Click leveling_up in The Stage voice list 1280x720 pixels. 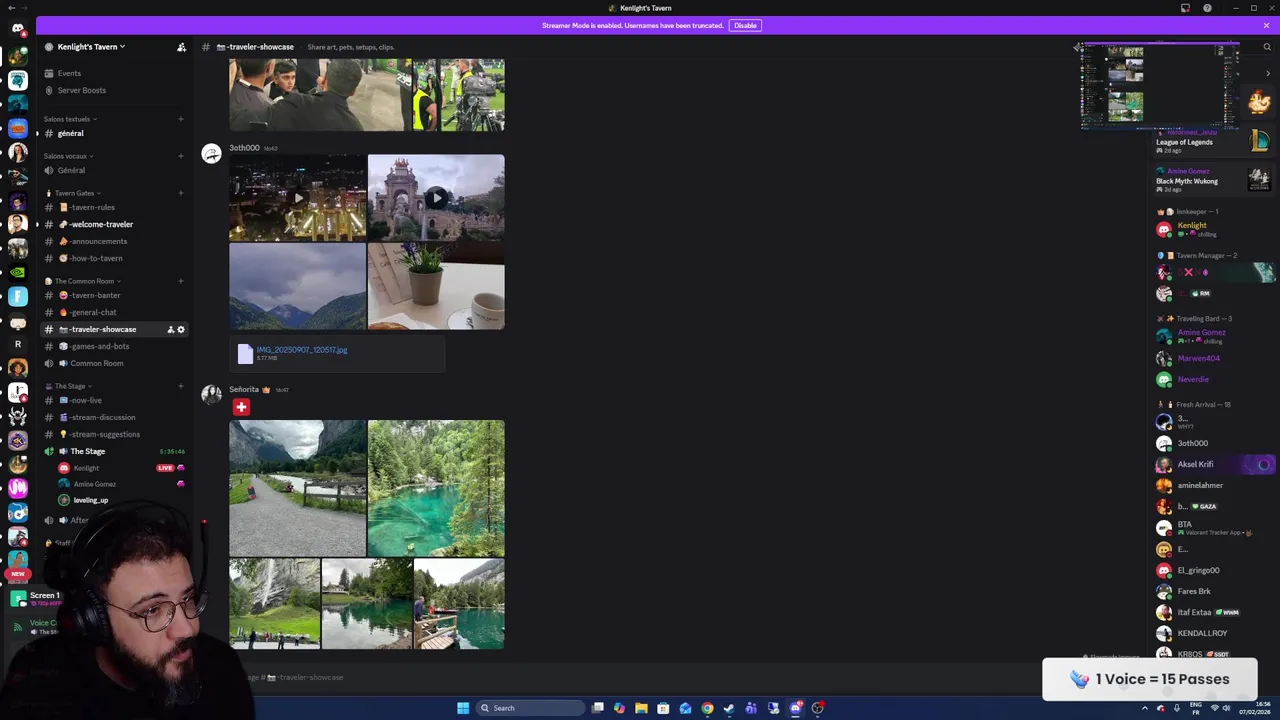[x=90, y=500]
